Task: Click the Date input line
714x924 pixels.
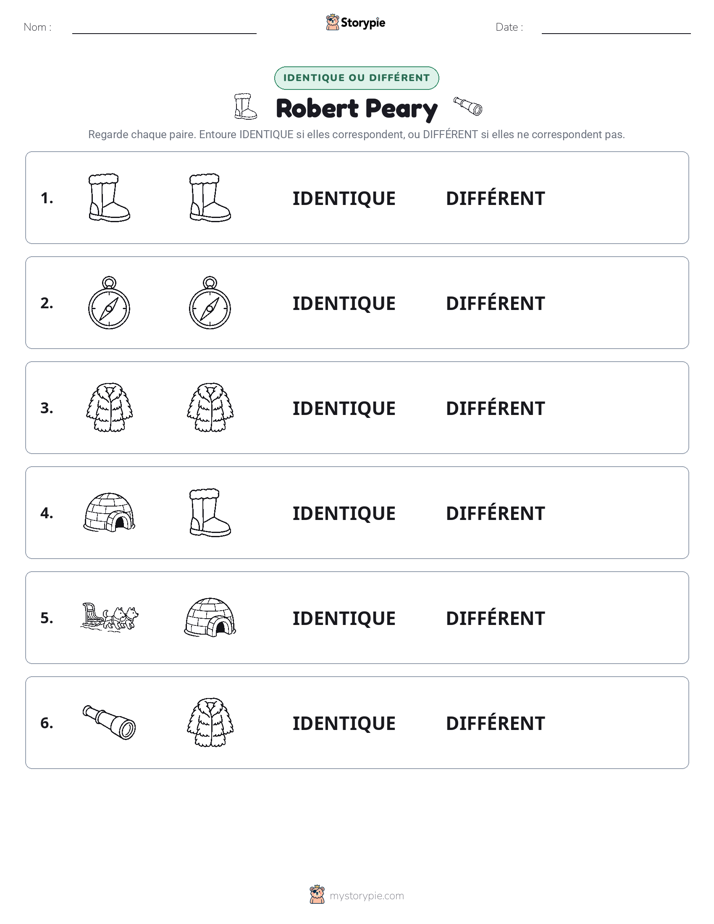Action: (616, 28)
